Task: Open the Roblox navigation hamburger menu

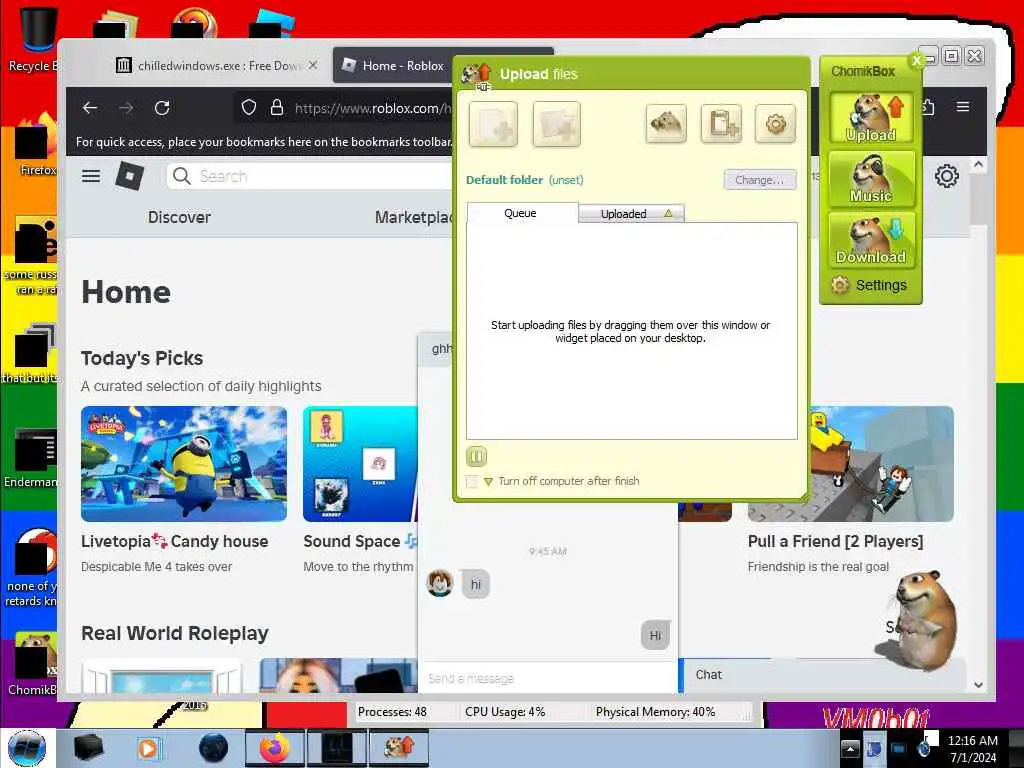Action: coord(91,176)
